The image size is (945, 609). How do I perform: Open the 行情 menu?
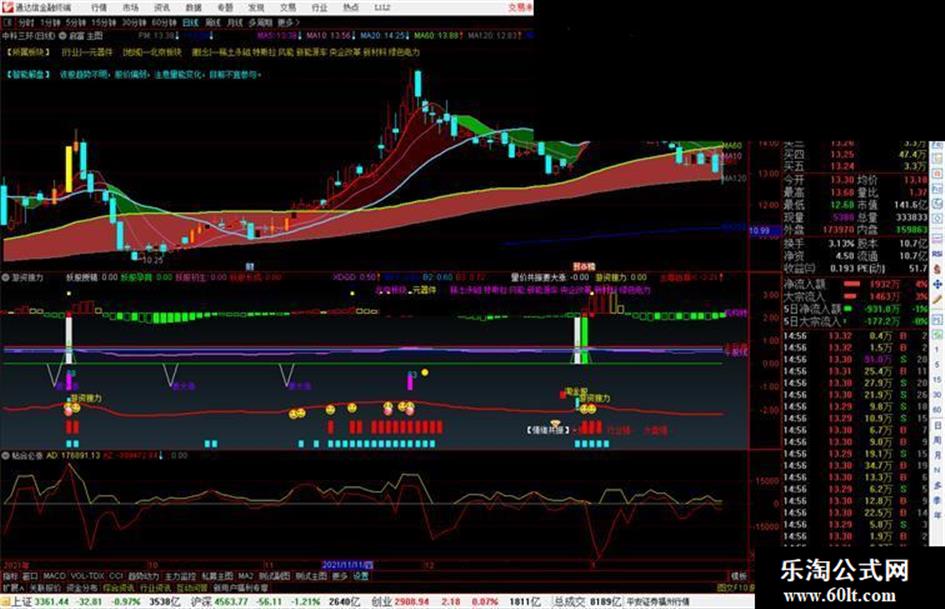(99, 8)
